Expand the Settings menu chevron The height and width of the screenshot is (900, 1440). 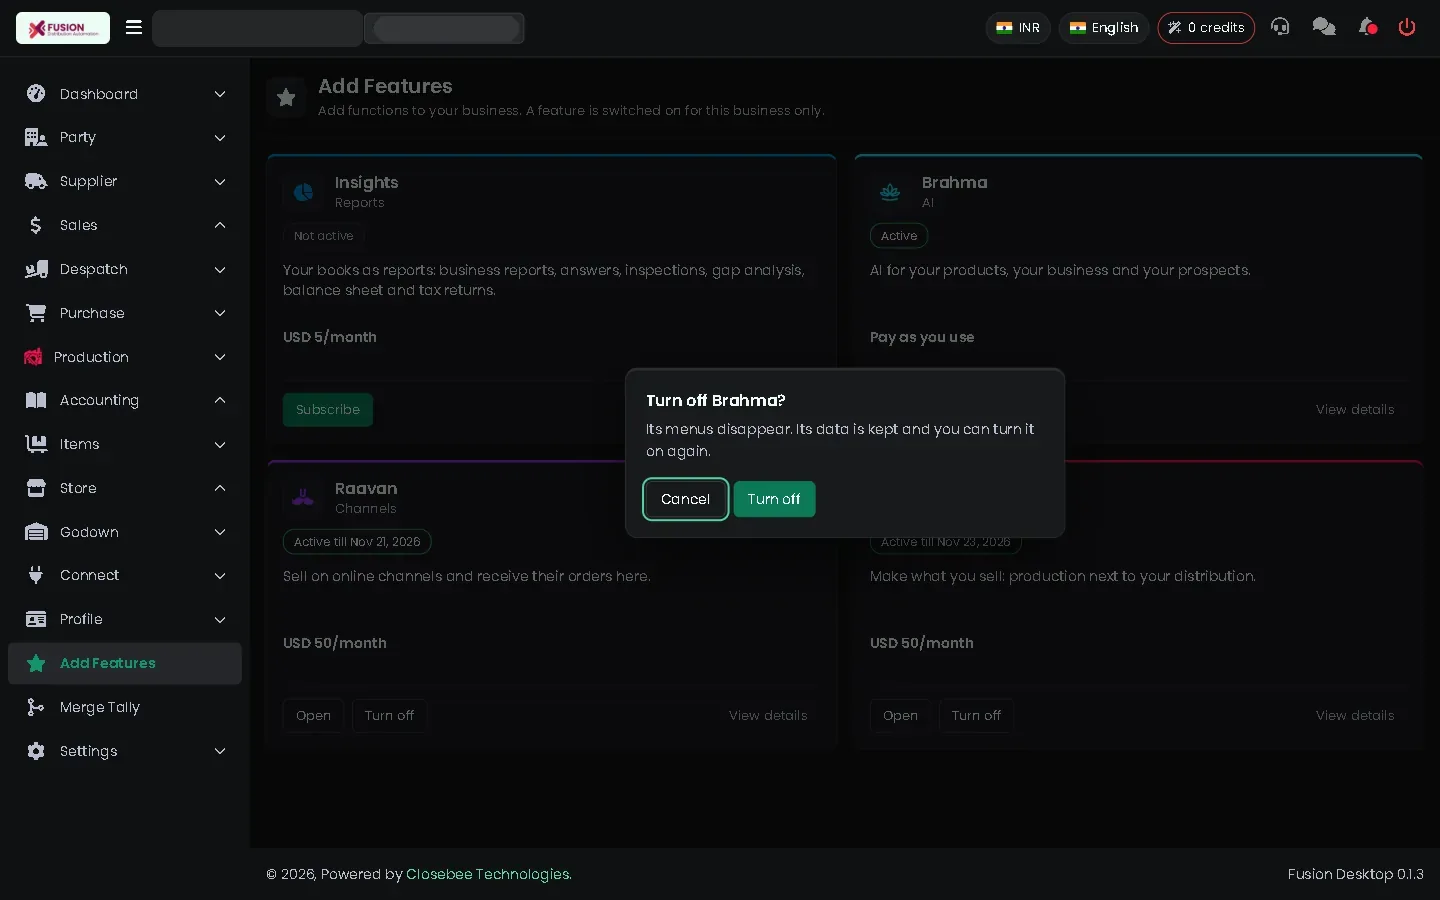[x=220, y=751]
